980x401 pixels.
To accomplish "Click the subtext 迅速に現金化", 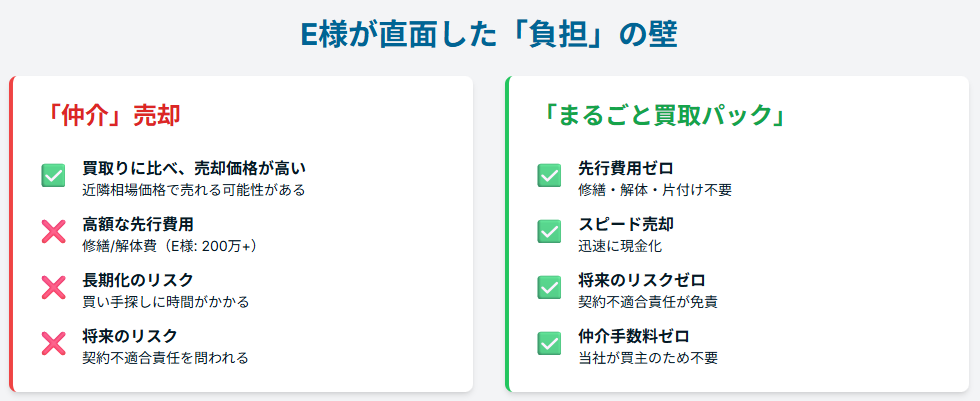I will tap(620, 245).
